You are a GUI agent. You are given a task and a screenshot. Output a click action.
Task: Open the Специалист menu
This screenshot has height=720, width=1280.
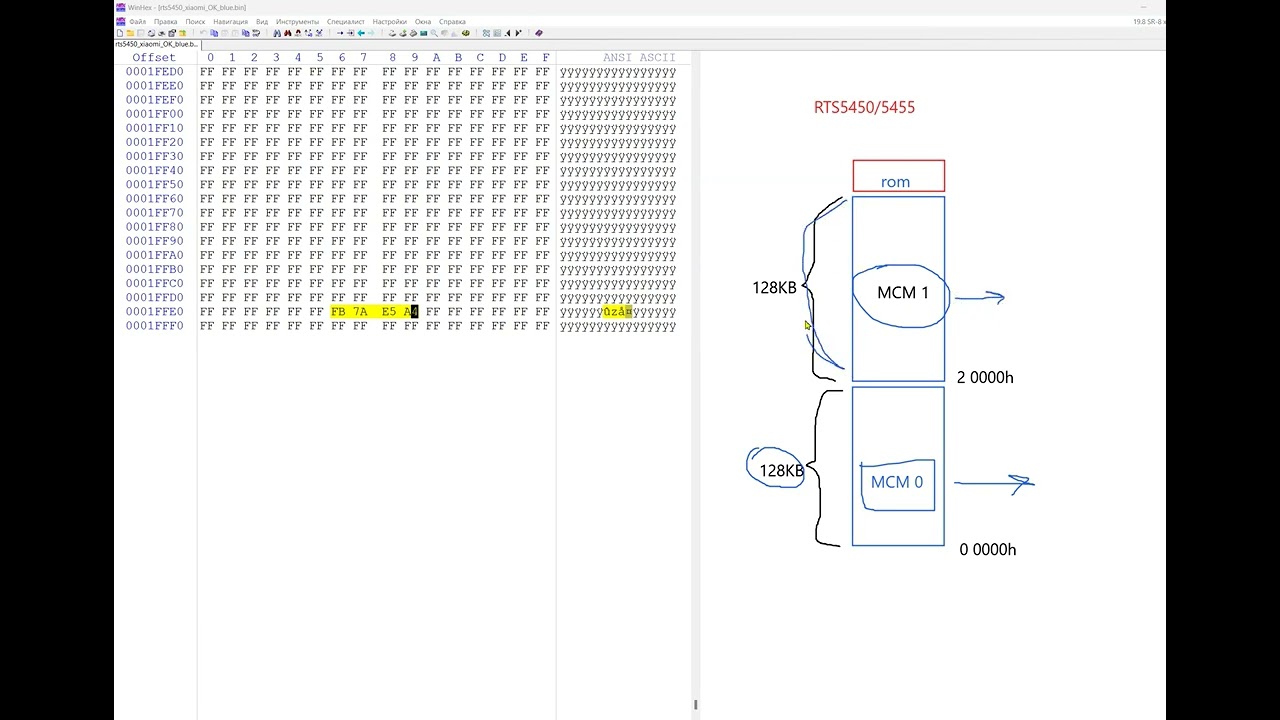(346, 21)
